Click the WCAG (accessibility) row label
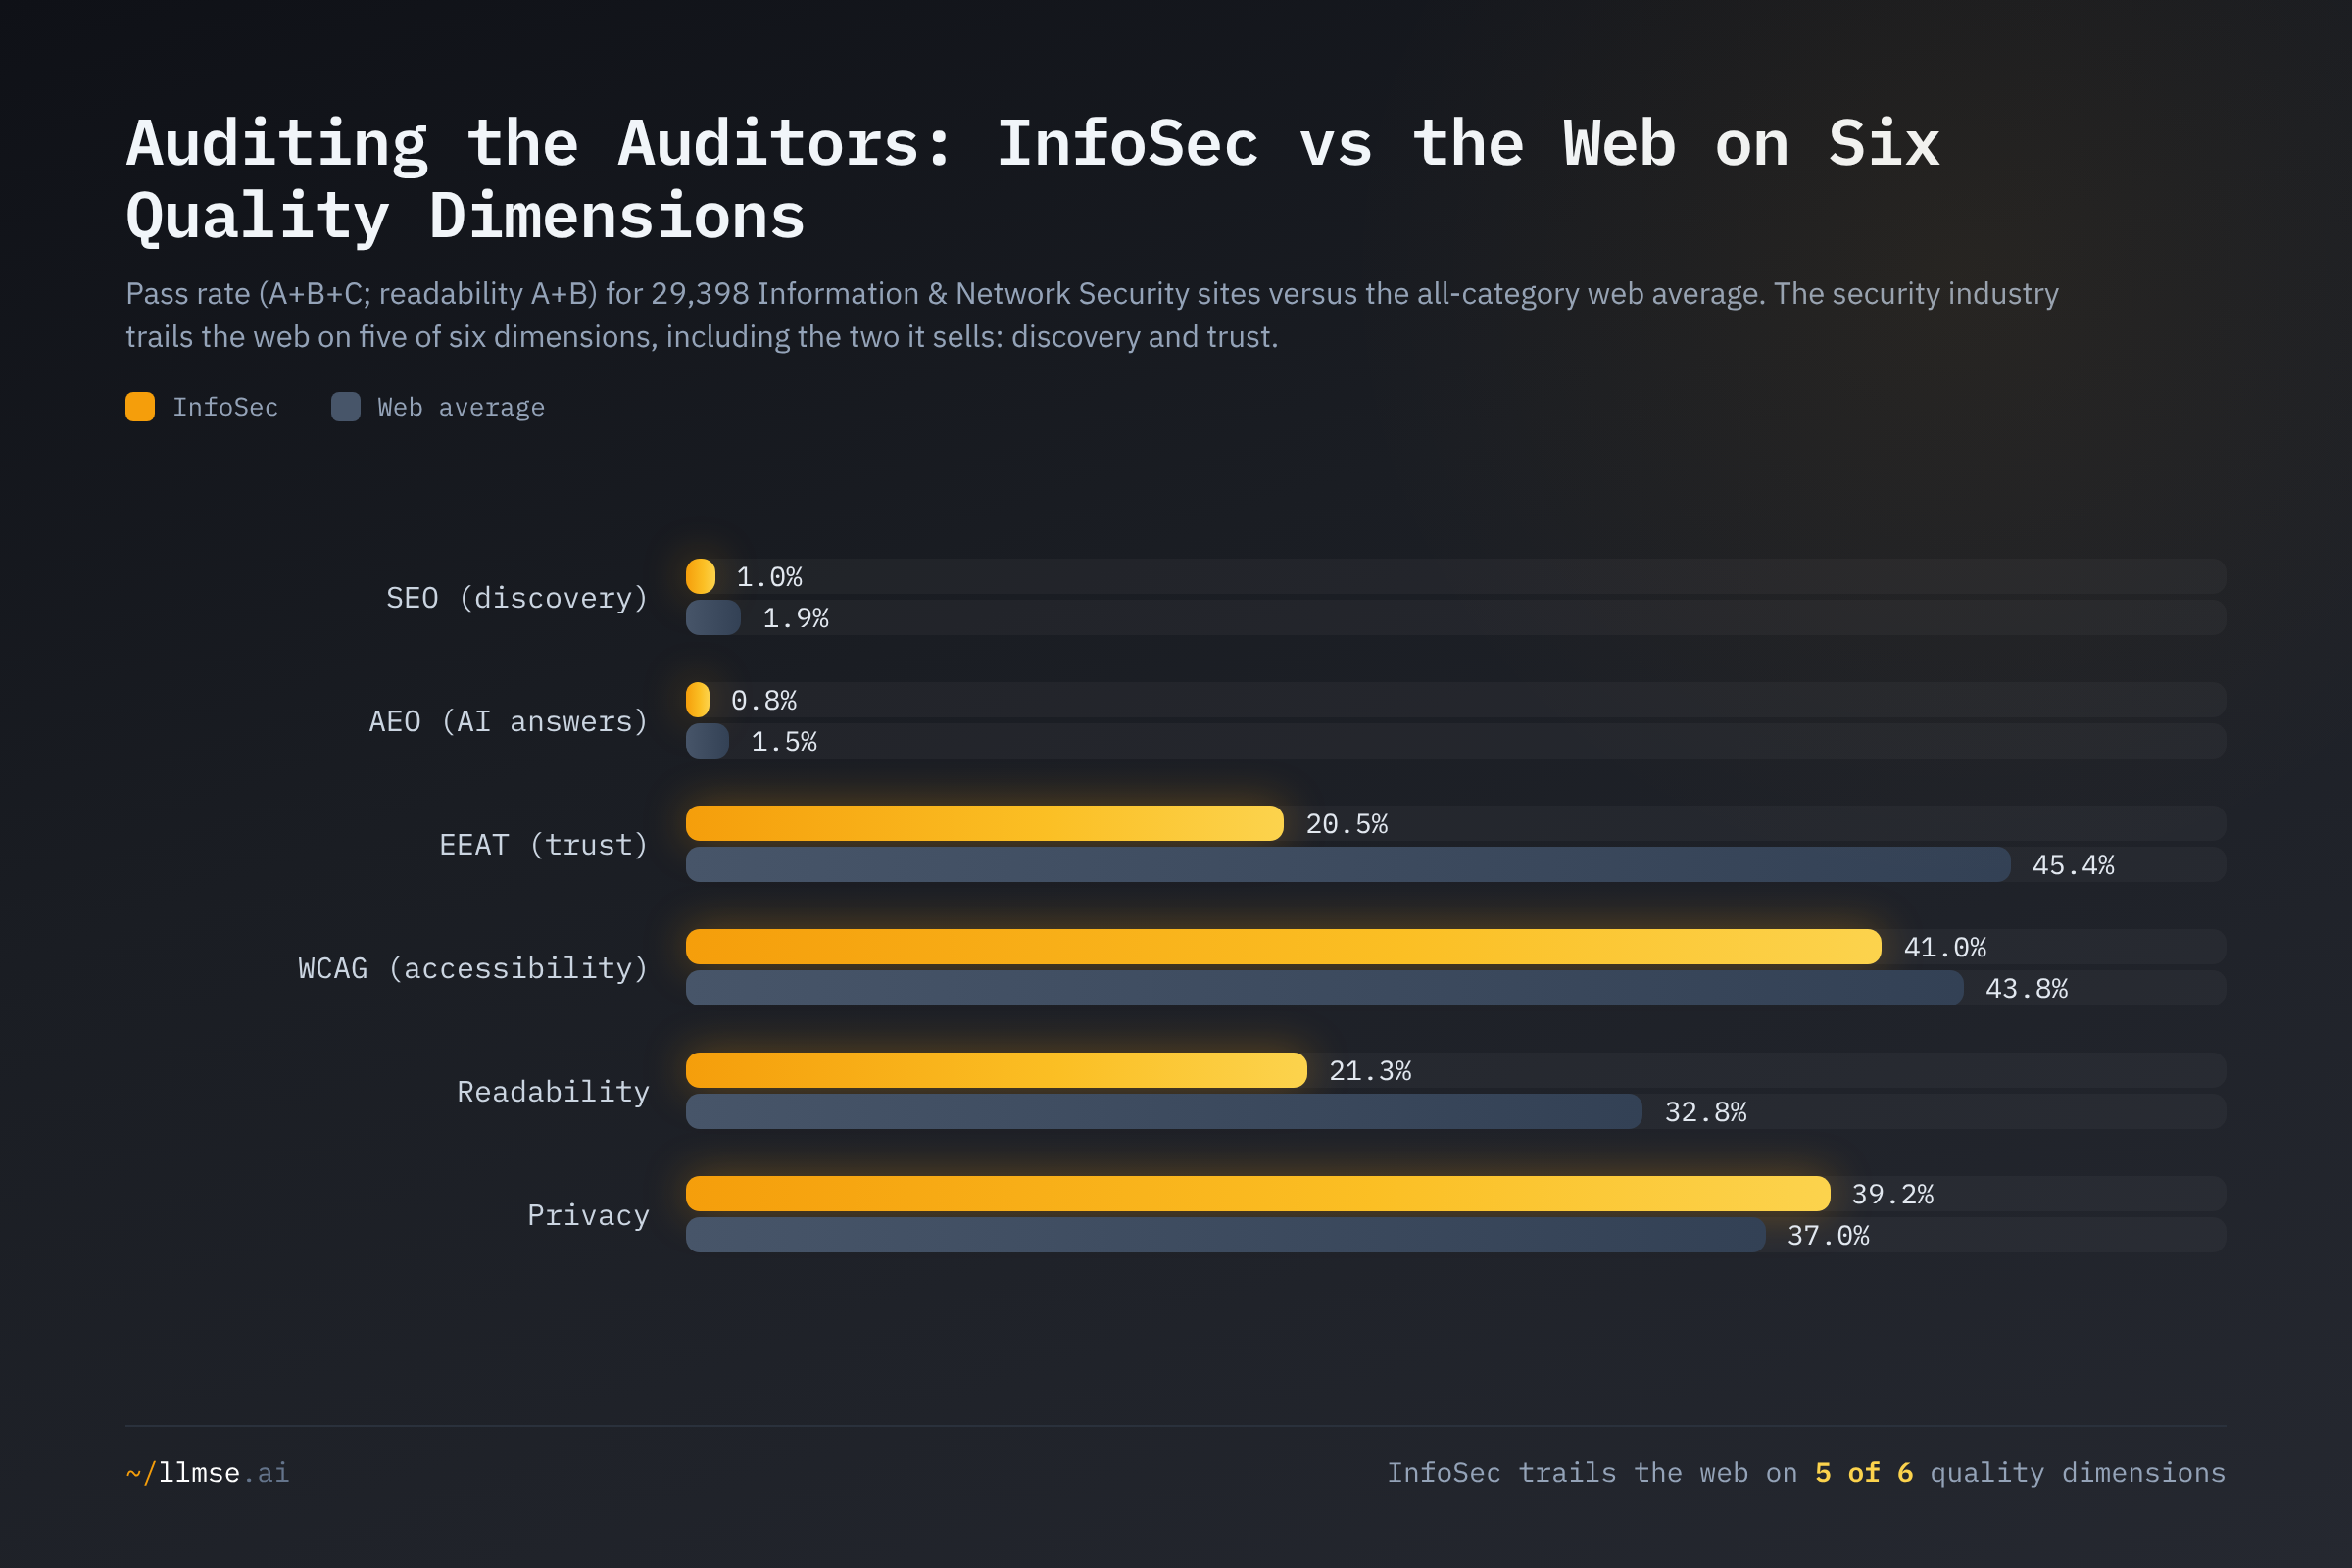The width and height of the screenshot is (2352, 1568). (473, 968)
